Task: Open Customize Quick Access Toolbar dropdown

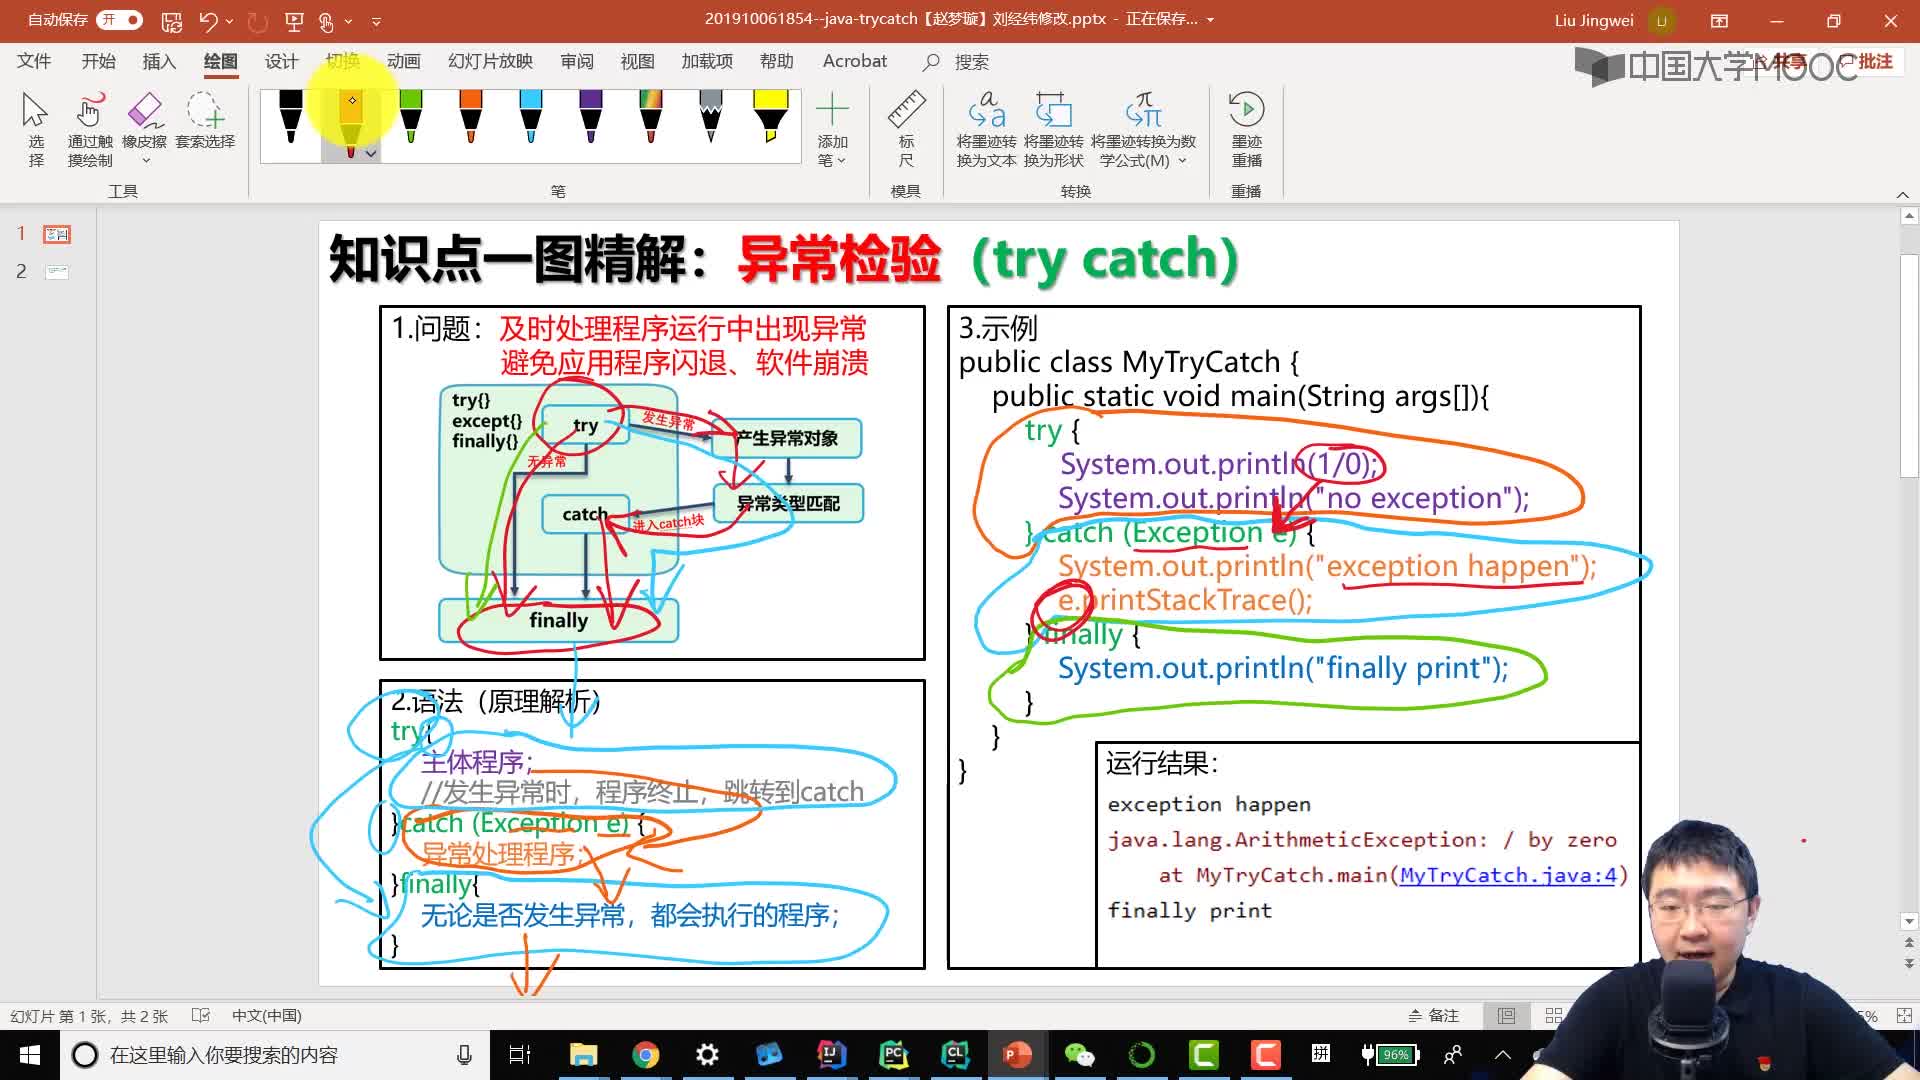Action: pos(376,21)
